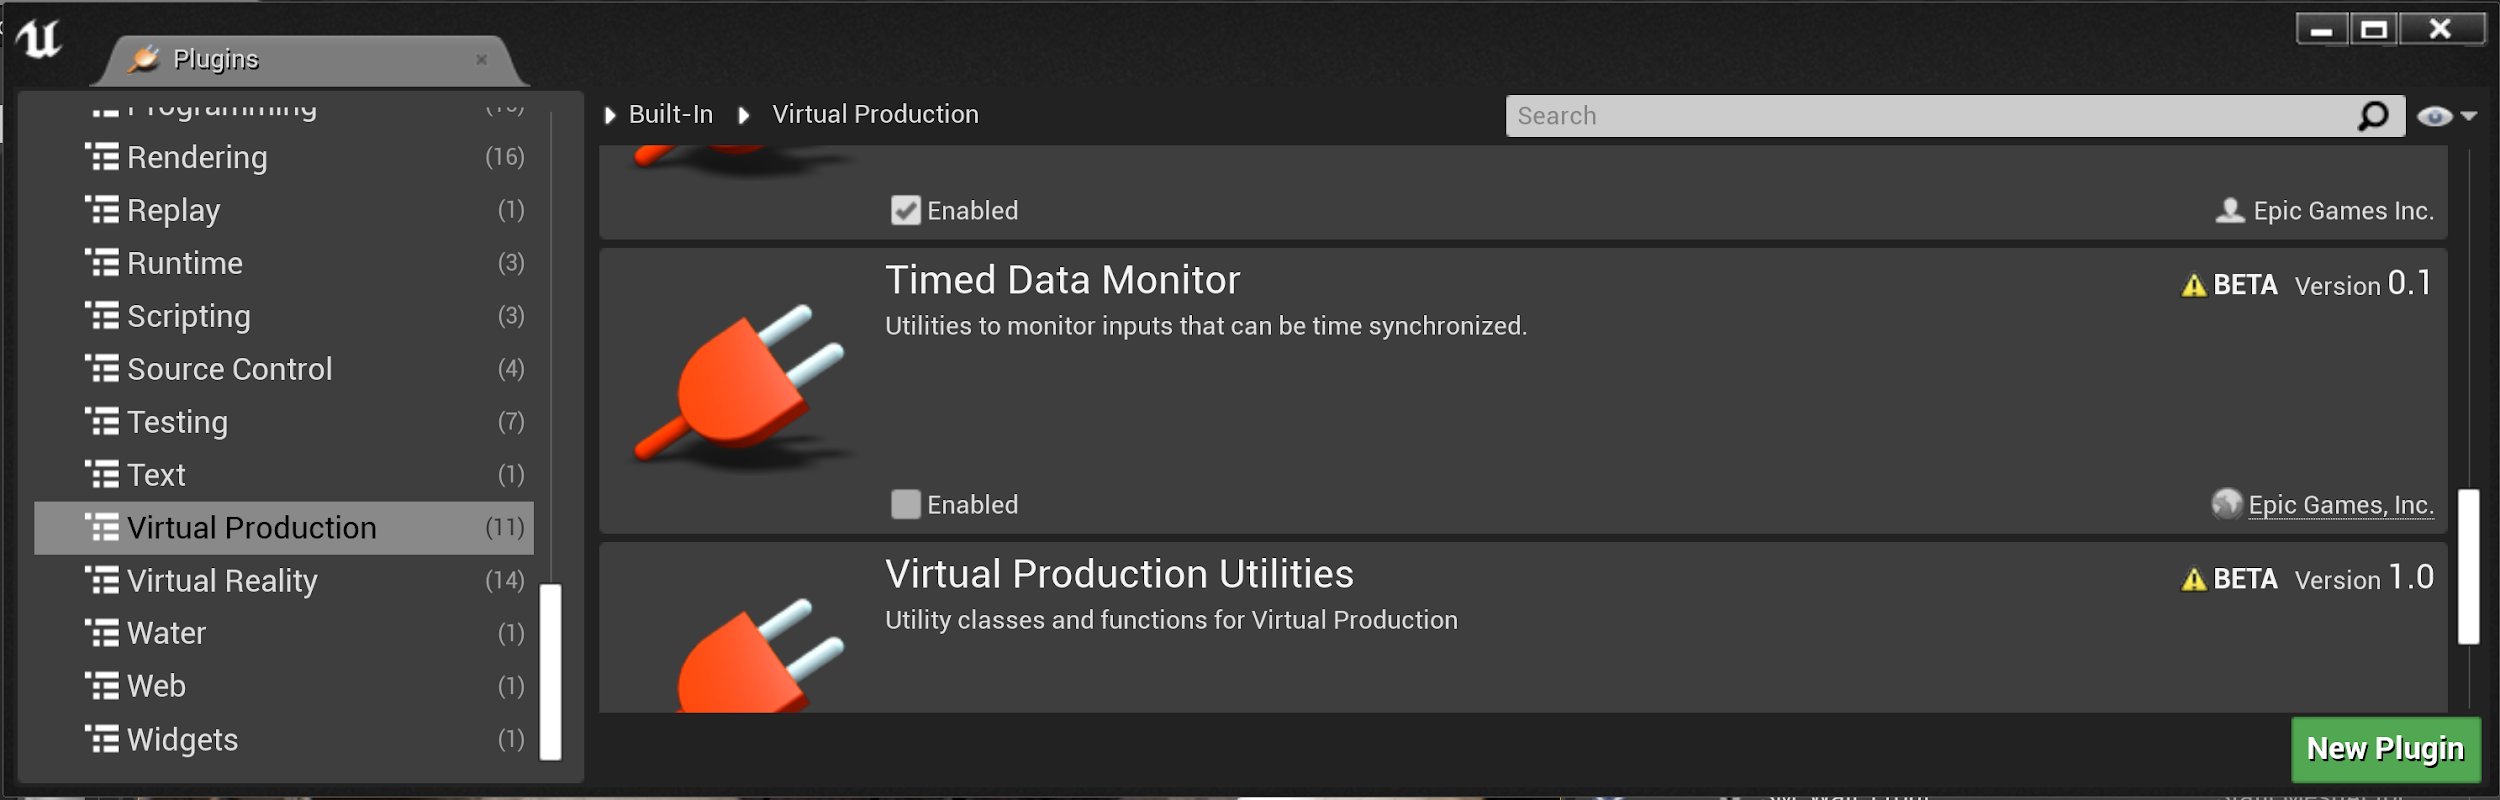2500x800 pixels.
Task: Click the Rendering category list icon
Action: 102,157
